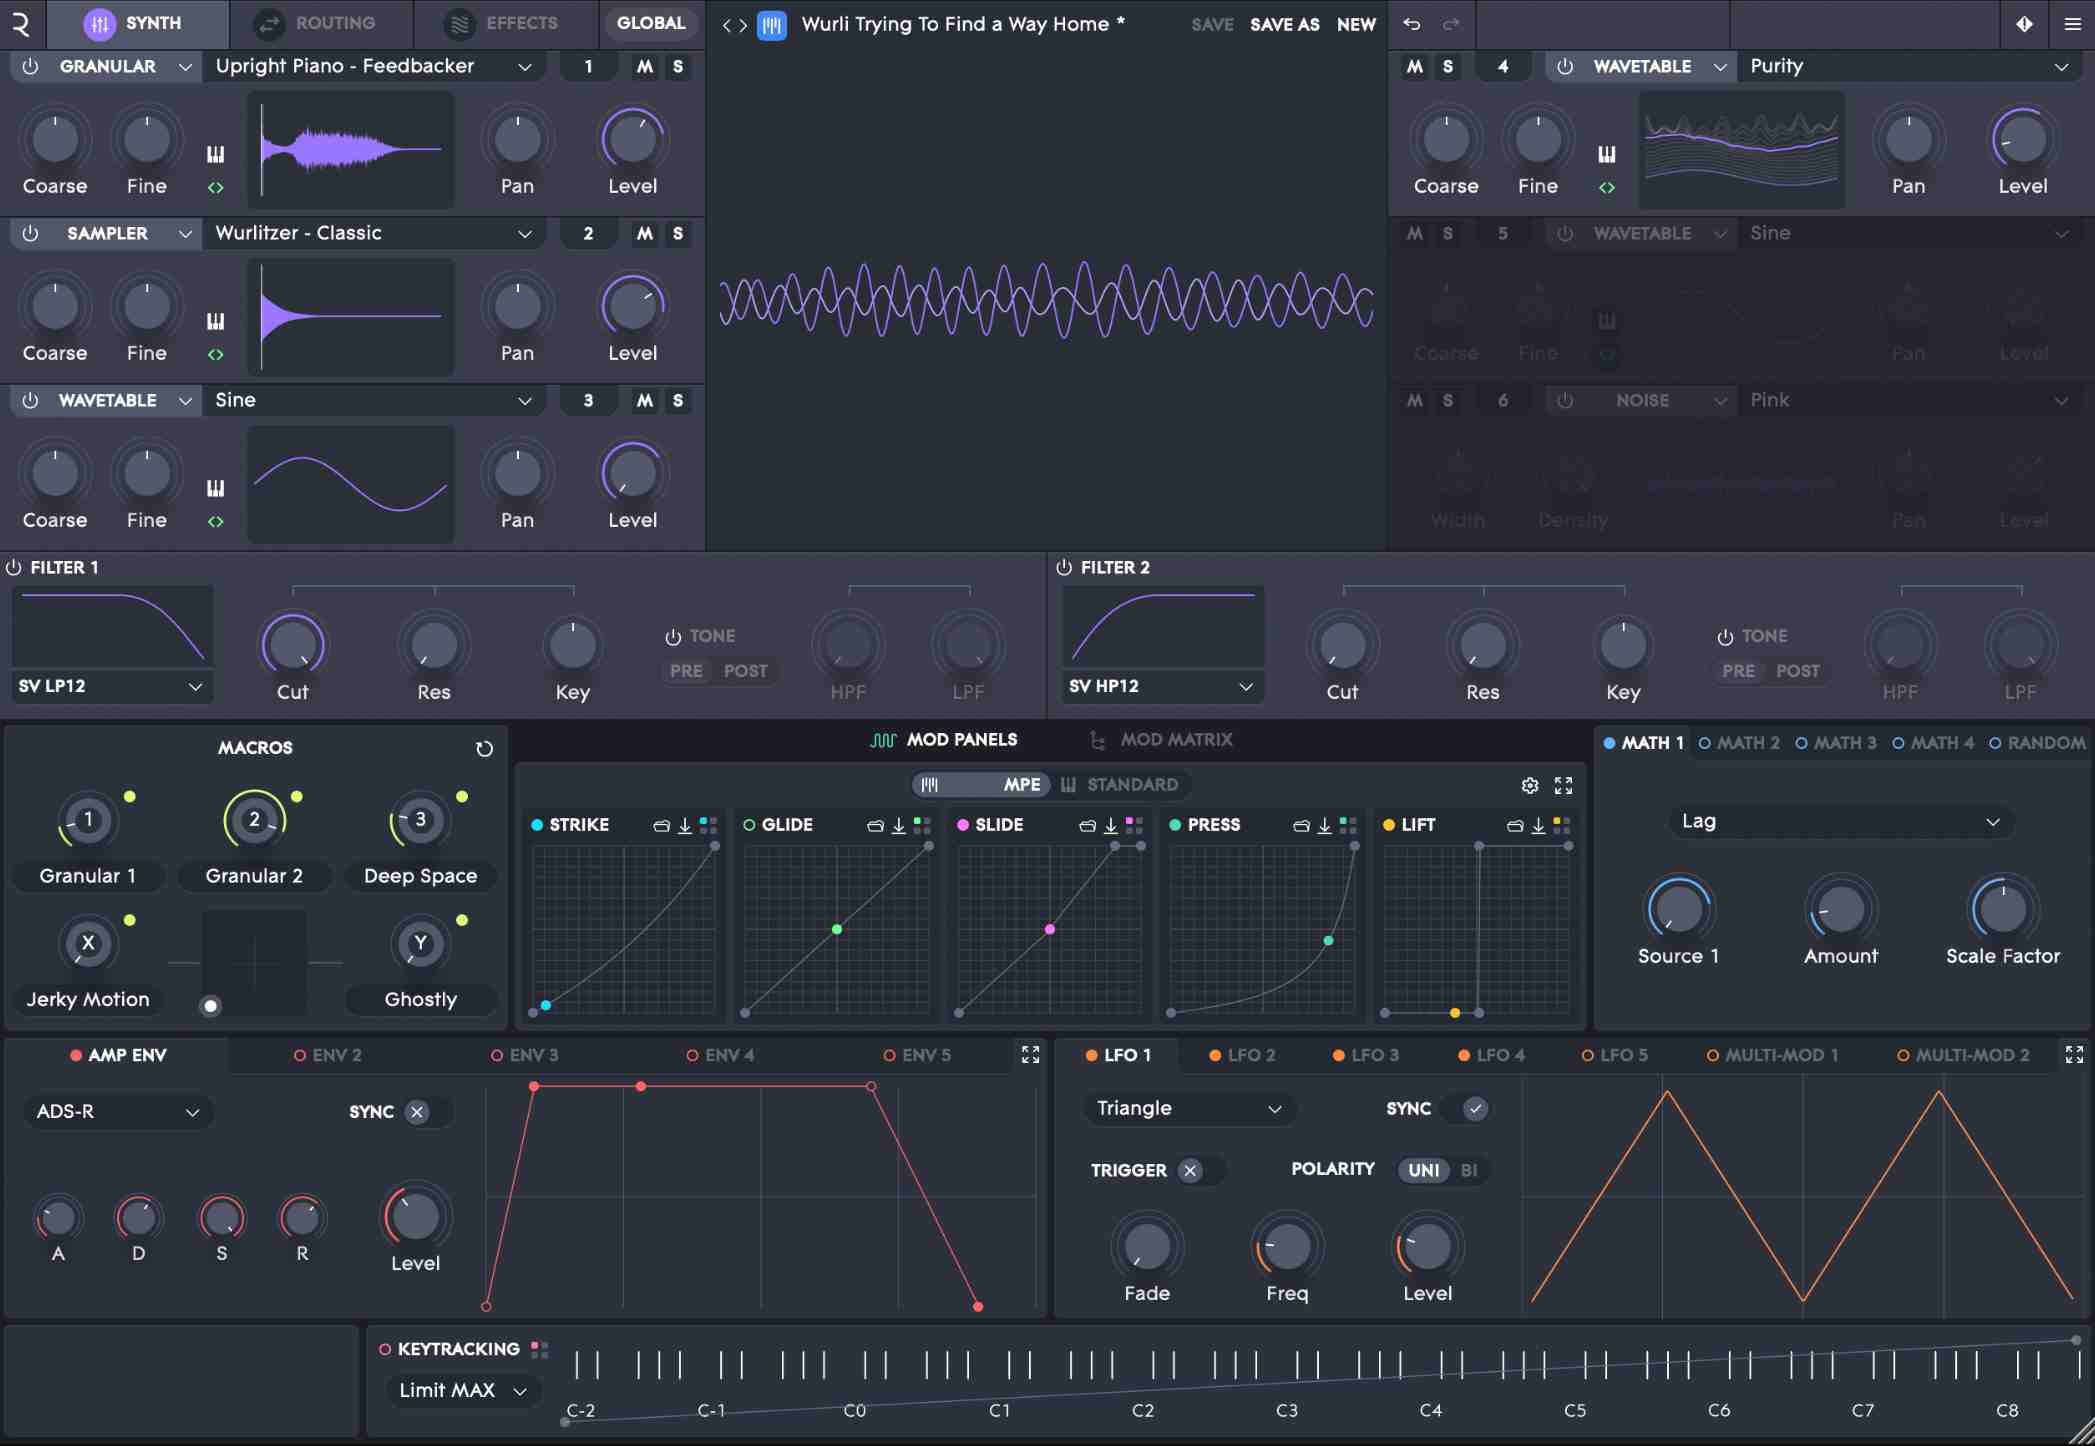Image resolution: width=2095 pixels, height=1446 pixels.
Task: Click the Filter 1 Cut knob
Action: (x=292, y=646)
